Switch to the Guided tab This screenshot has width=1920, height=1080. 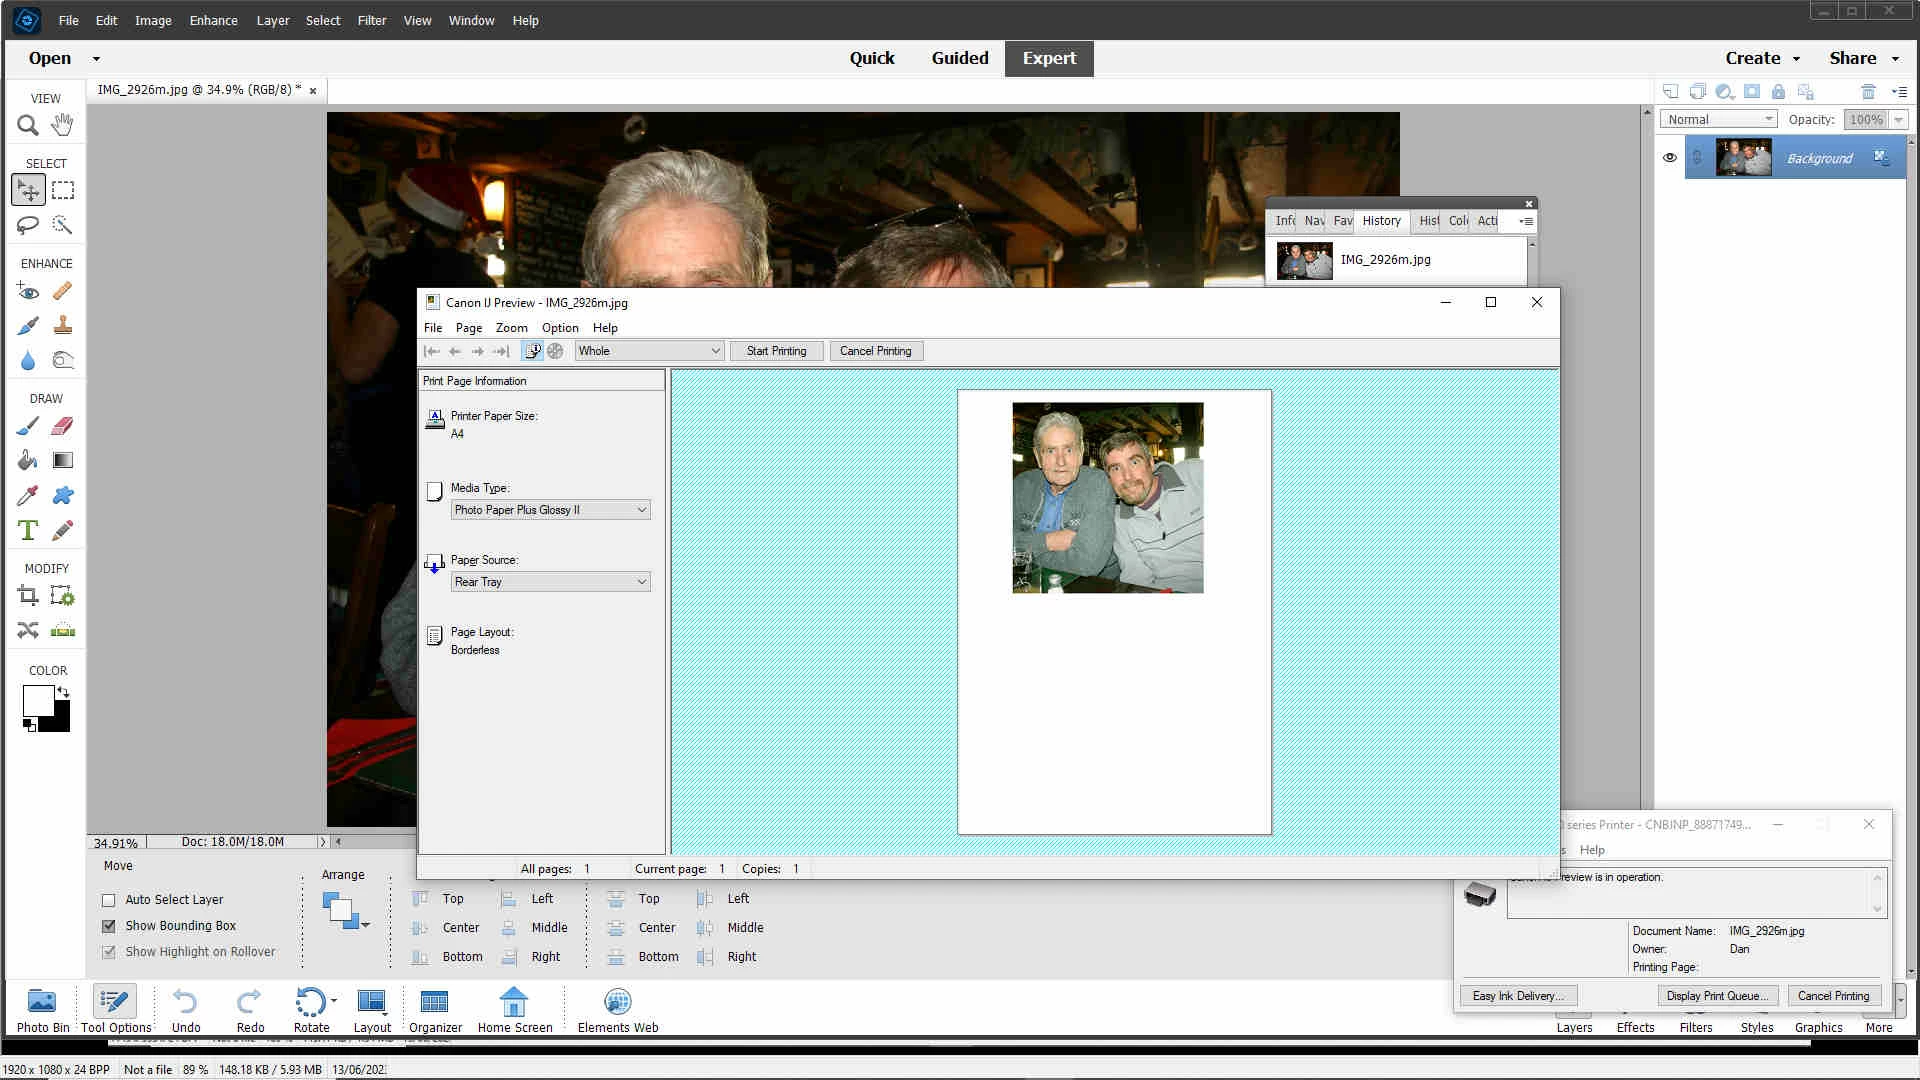point(959,58)
